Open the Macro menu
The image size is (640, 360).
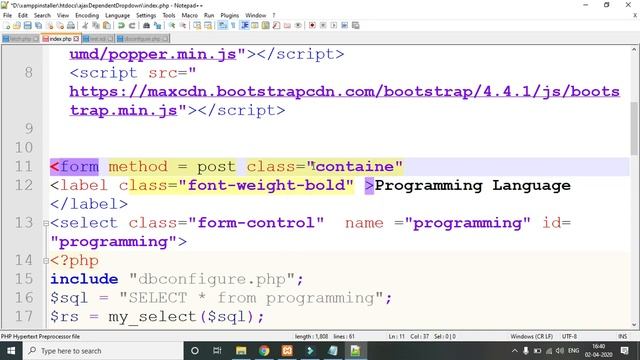pos(189,16)
